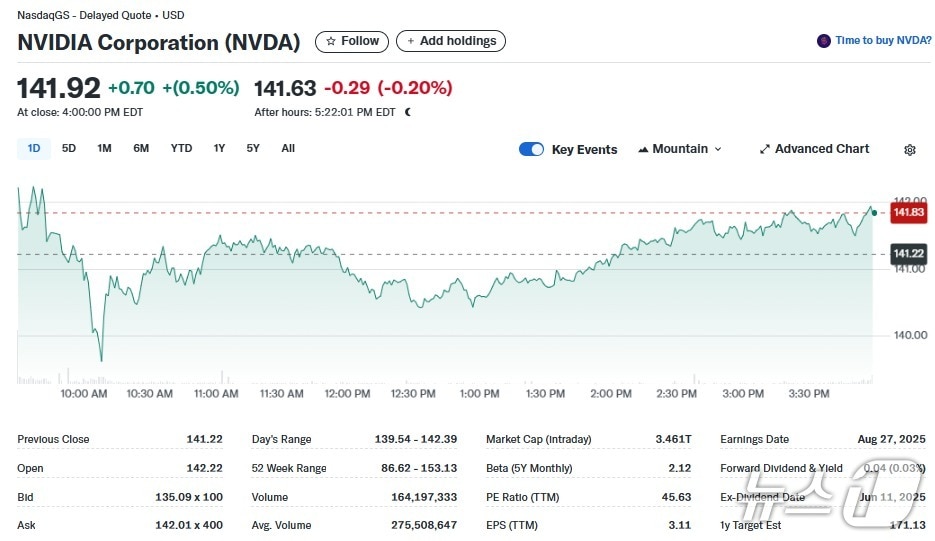Screen dimensions: 935x541
Task: Show the 5Y price history
Action: click(x=253, y=148)
